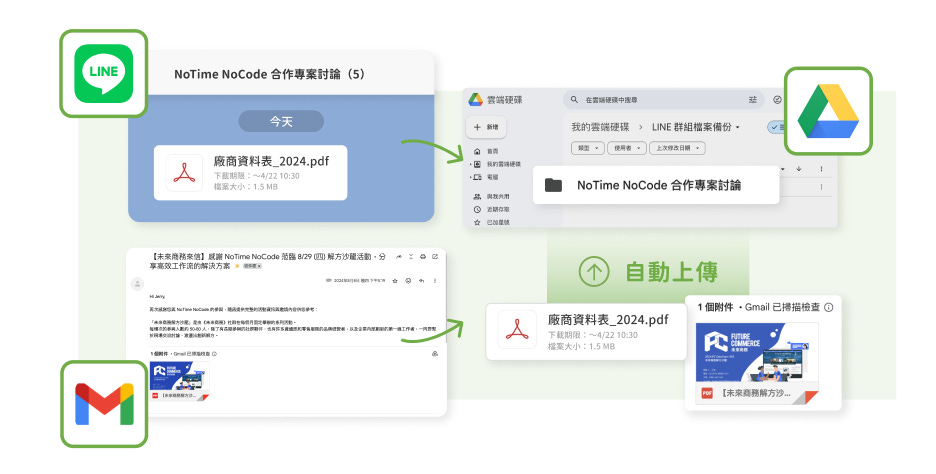This screenshot has width=936, height=474.
Task: Select 我的雲端硬碟 in the Drive sidebar
Action: [497, 164]
